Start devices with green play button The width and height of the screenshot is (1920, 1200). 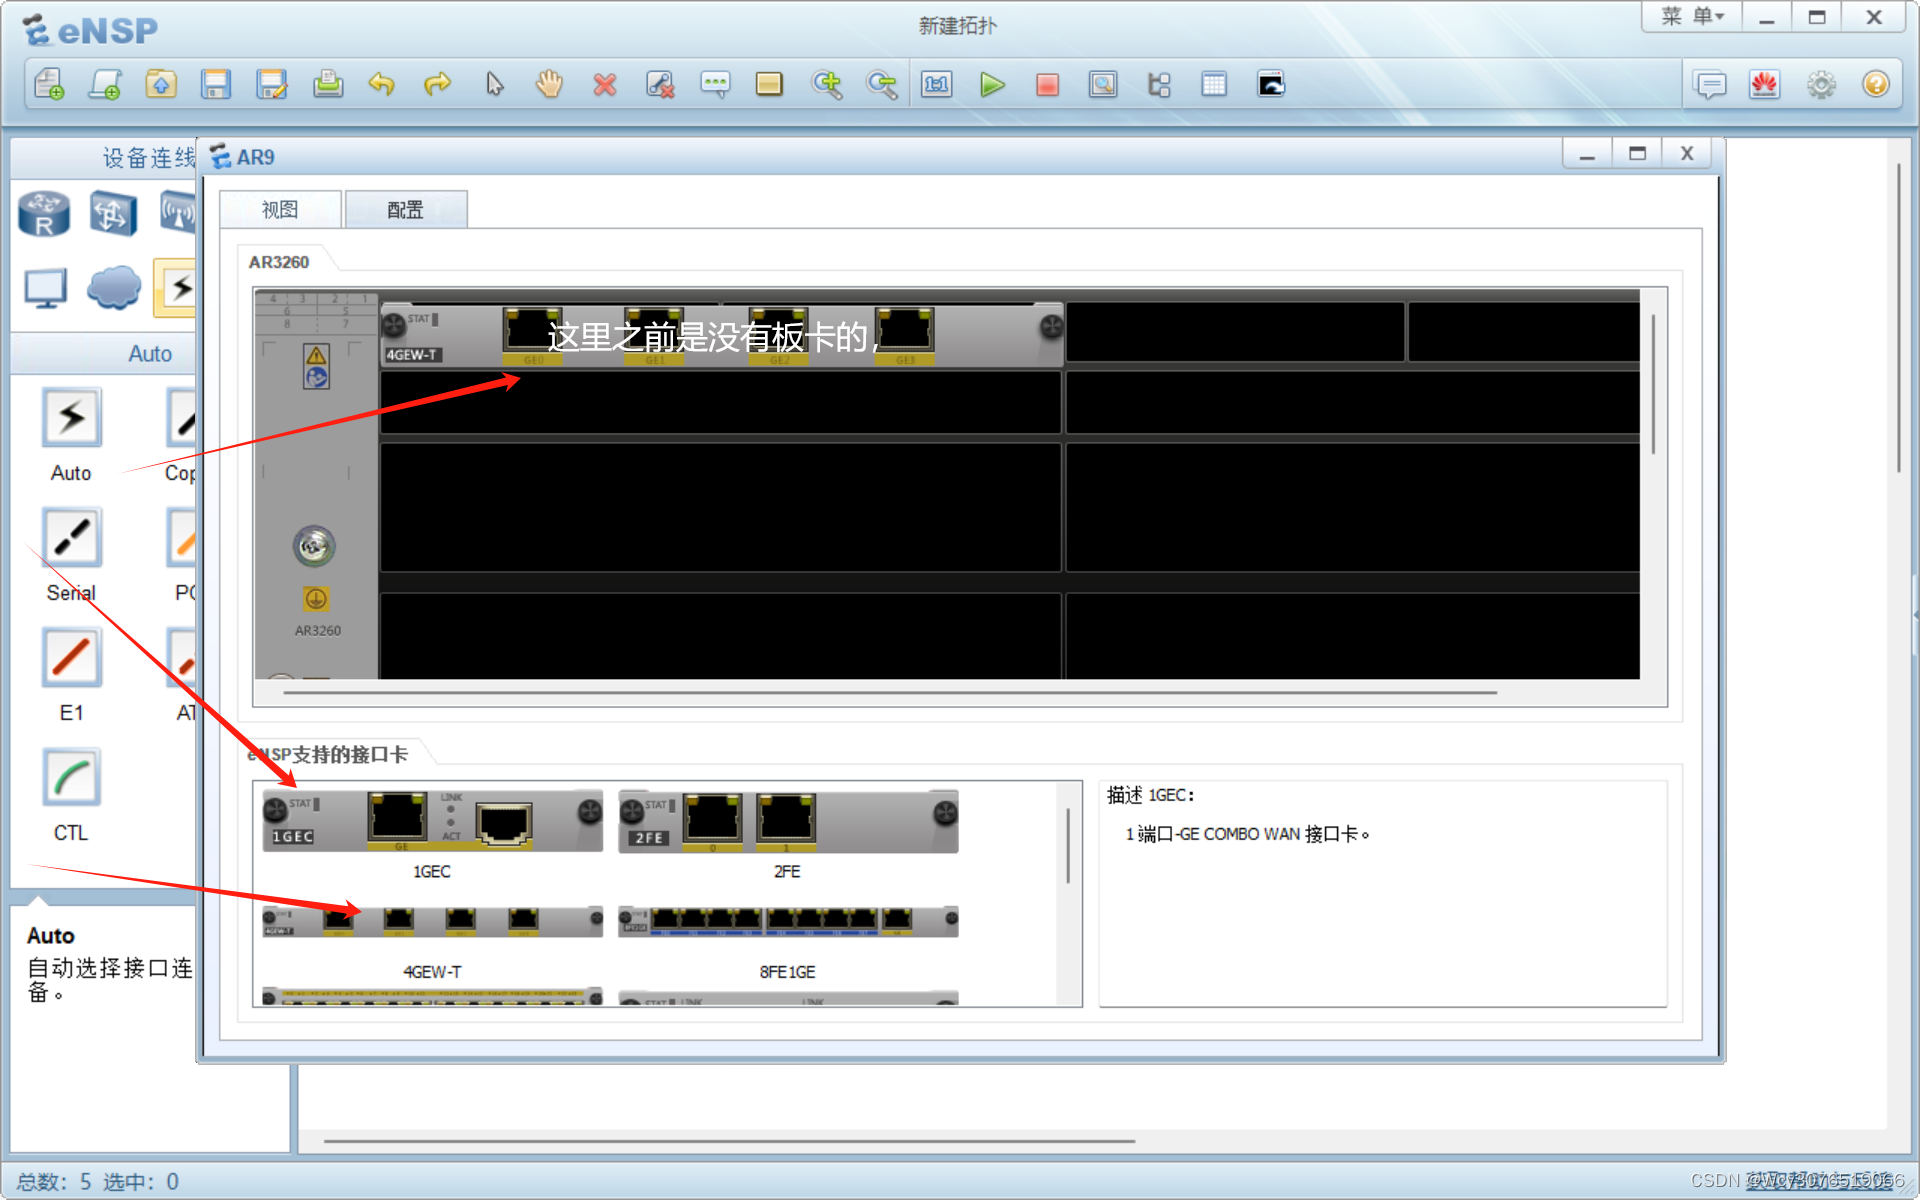point(992,85)
